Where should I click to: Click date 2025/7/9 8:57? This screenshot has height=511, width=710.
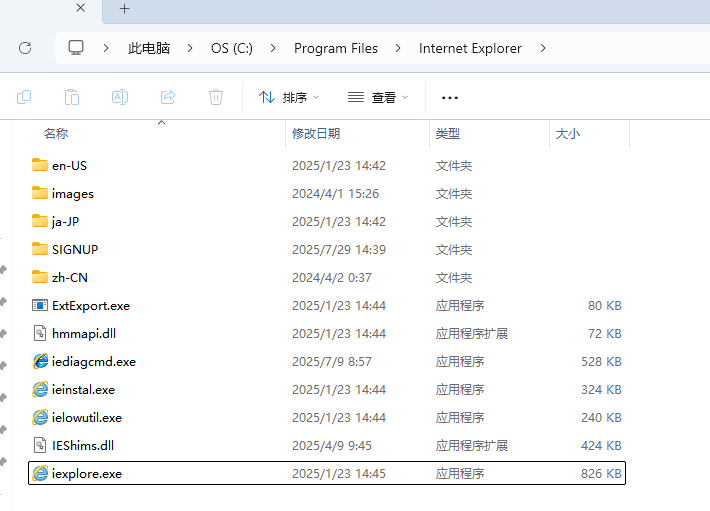point(332,362)
